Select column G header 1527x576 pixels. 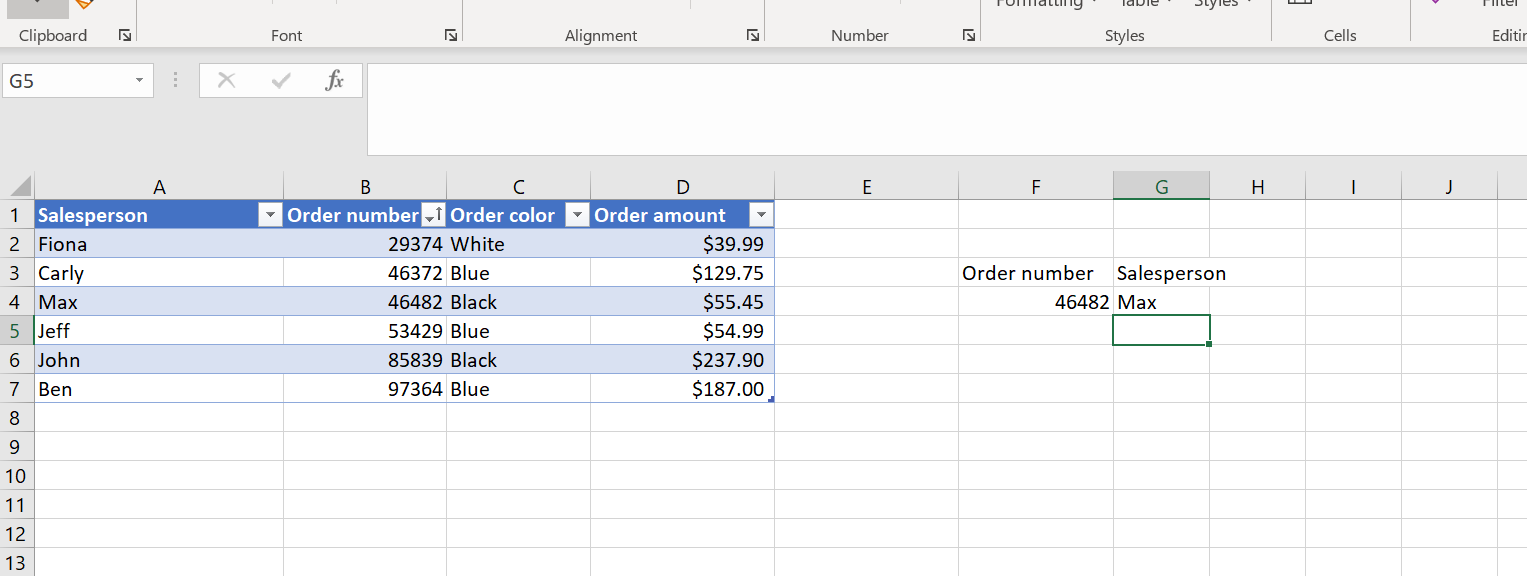[1161, 187]
